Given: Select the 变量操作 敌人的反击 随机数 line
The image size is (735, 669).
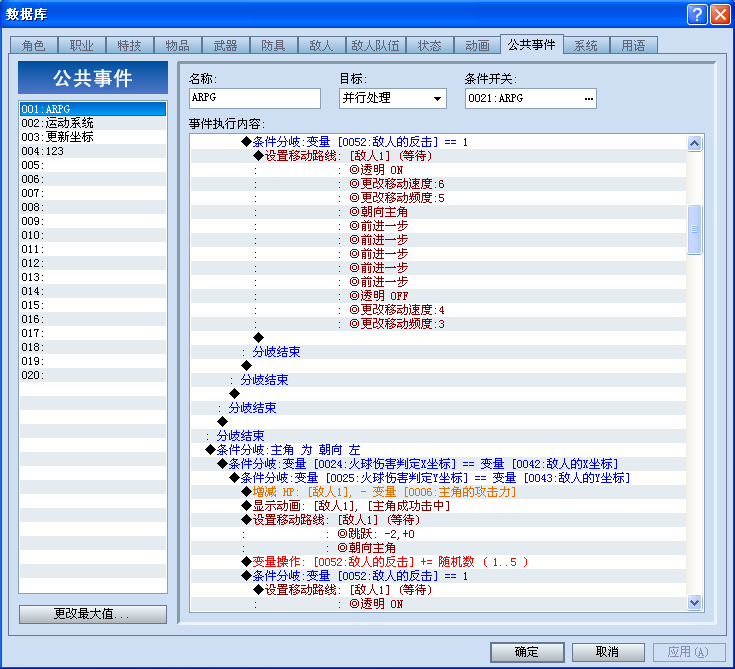Looking at the screenshot, I should pyautogui.click(x=438, y=562).
